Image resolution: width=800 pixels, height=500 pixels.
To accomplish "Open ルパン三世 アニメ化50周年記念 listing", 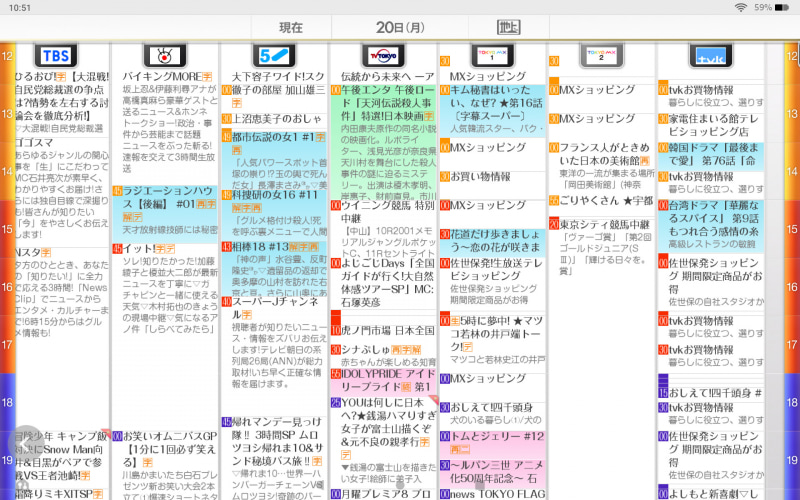I will click(493, 472).
